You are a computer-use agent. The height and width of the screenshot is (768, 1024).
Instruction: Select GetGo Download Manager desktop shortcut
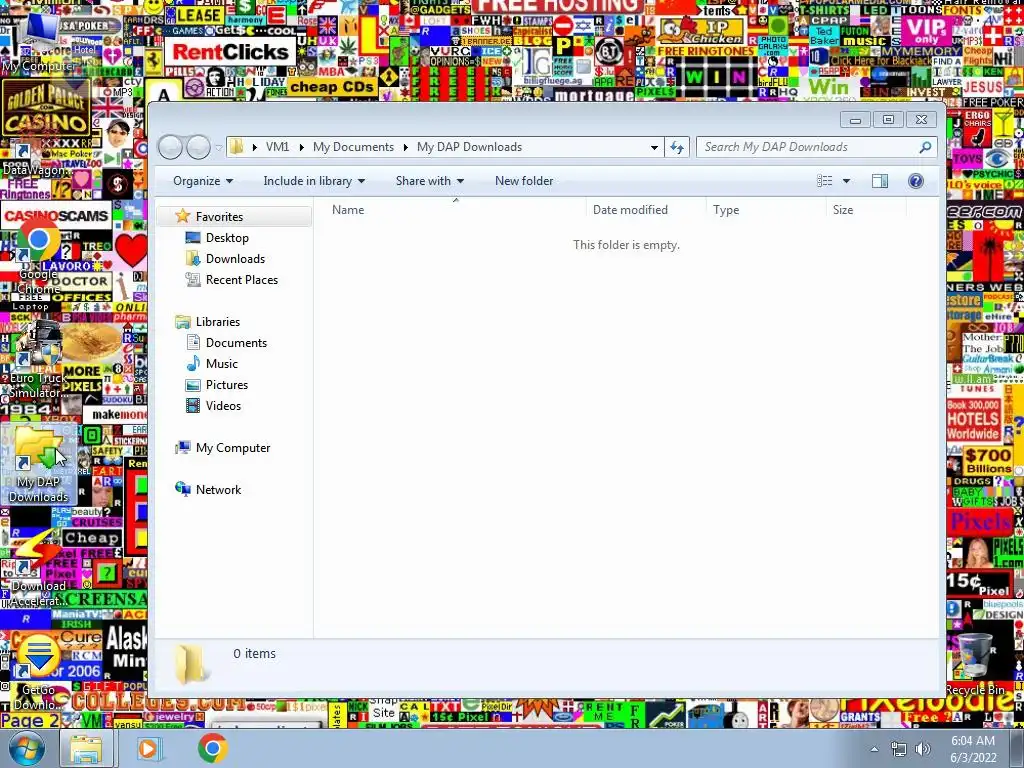tap(38, 673)
